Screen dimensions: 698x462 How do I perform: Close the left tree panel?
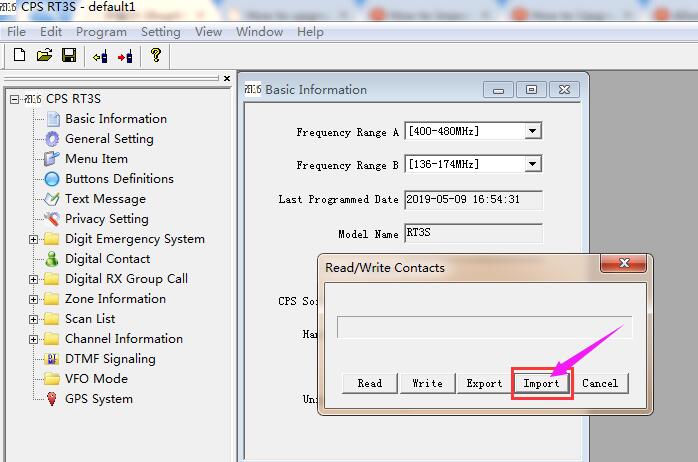point(227,78)
